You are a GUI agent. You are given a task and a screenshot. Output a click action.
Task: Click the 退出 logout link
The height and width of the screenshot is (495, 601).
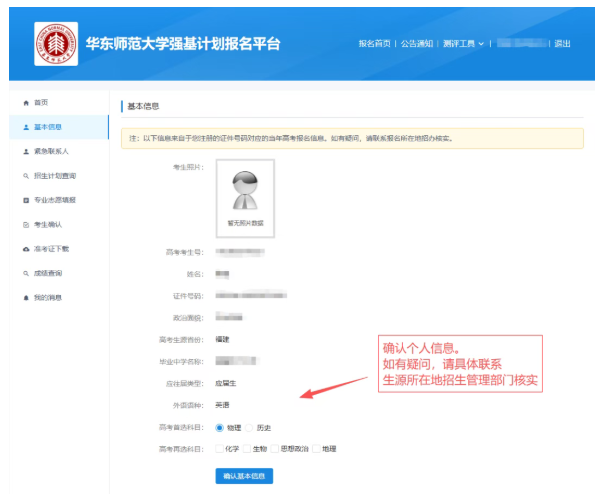562,44
